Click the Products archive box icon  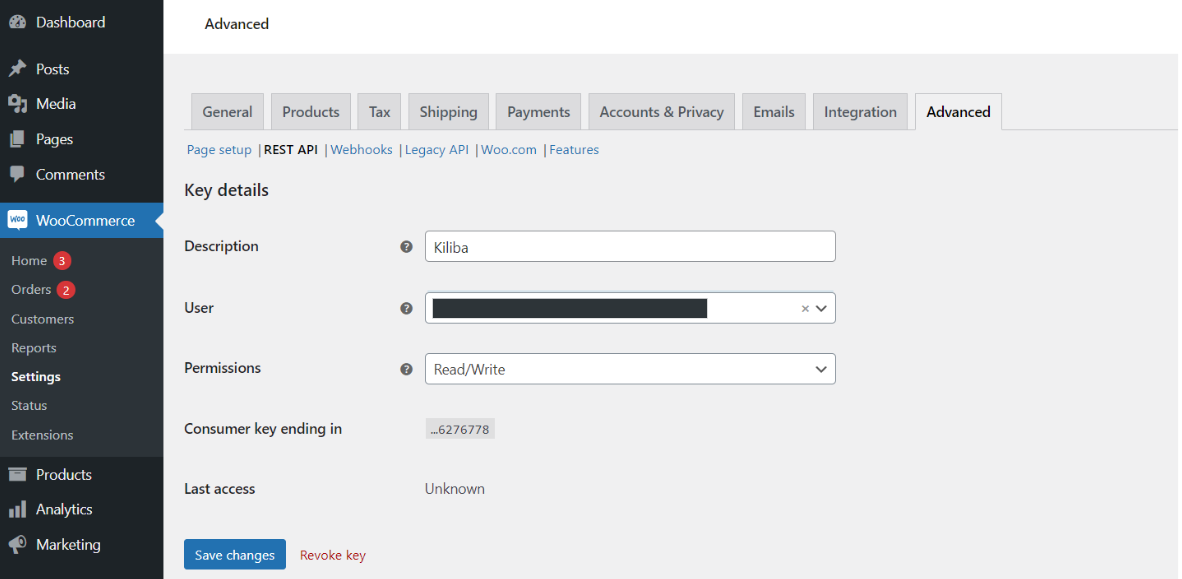17,474
